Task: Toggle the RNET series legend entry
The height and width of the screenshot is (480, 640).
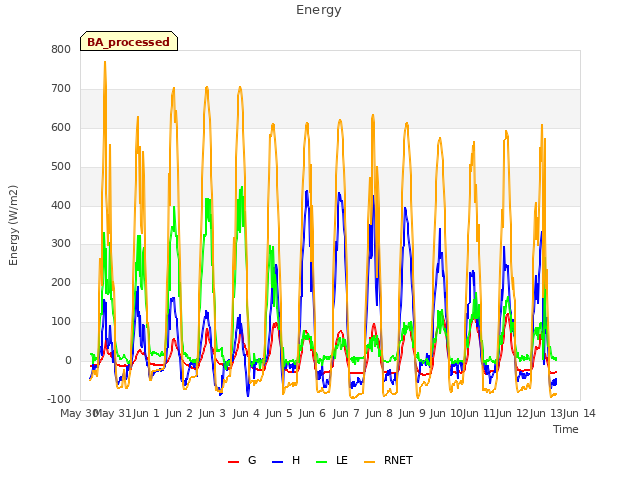Action: 388,460
